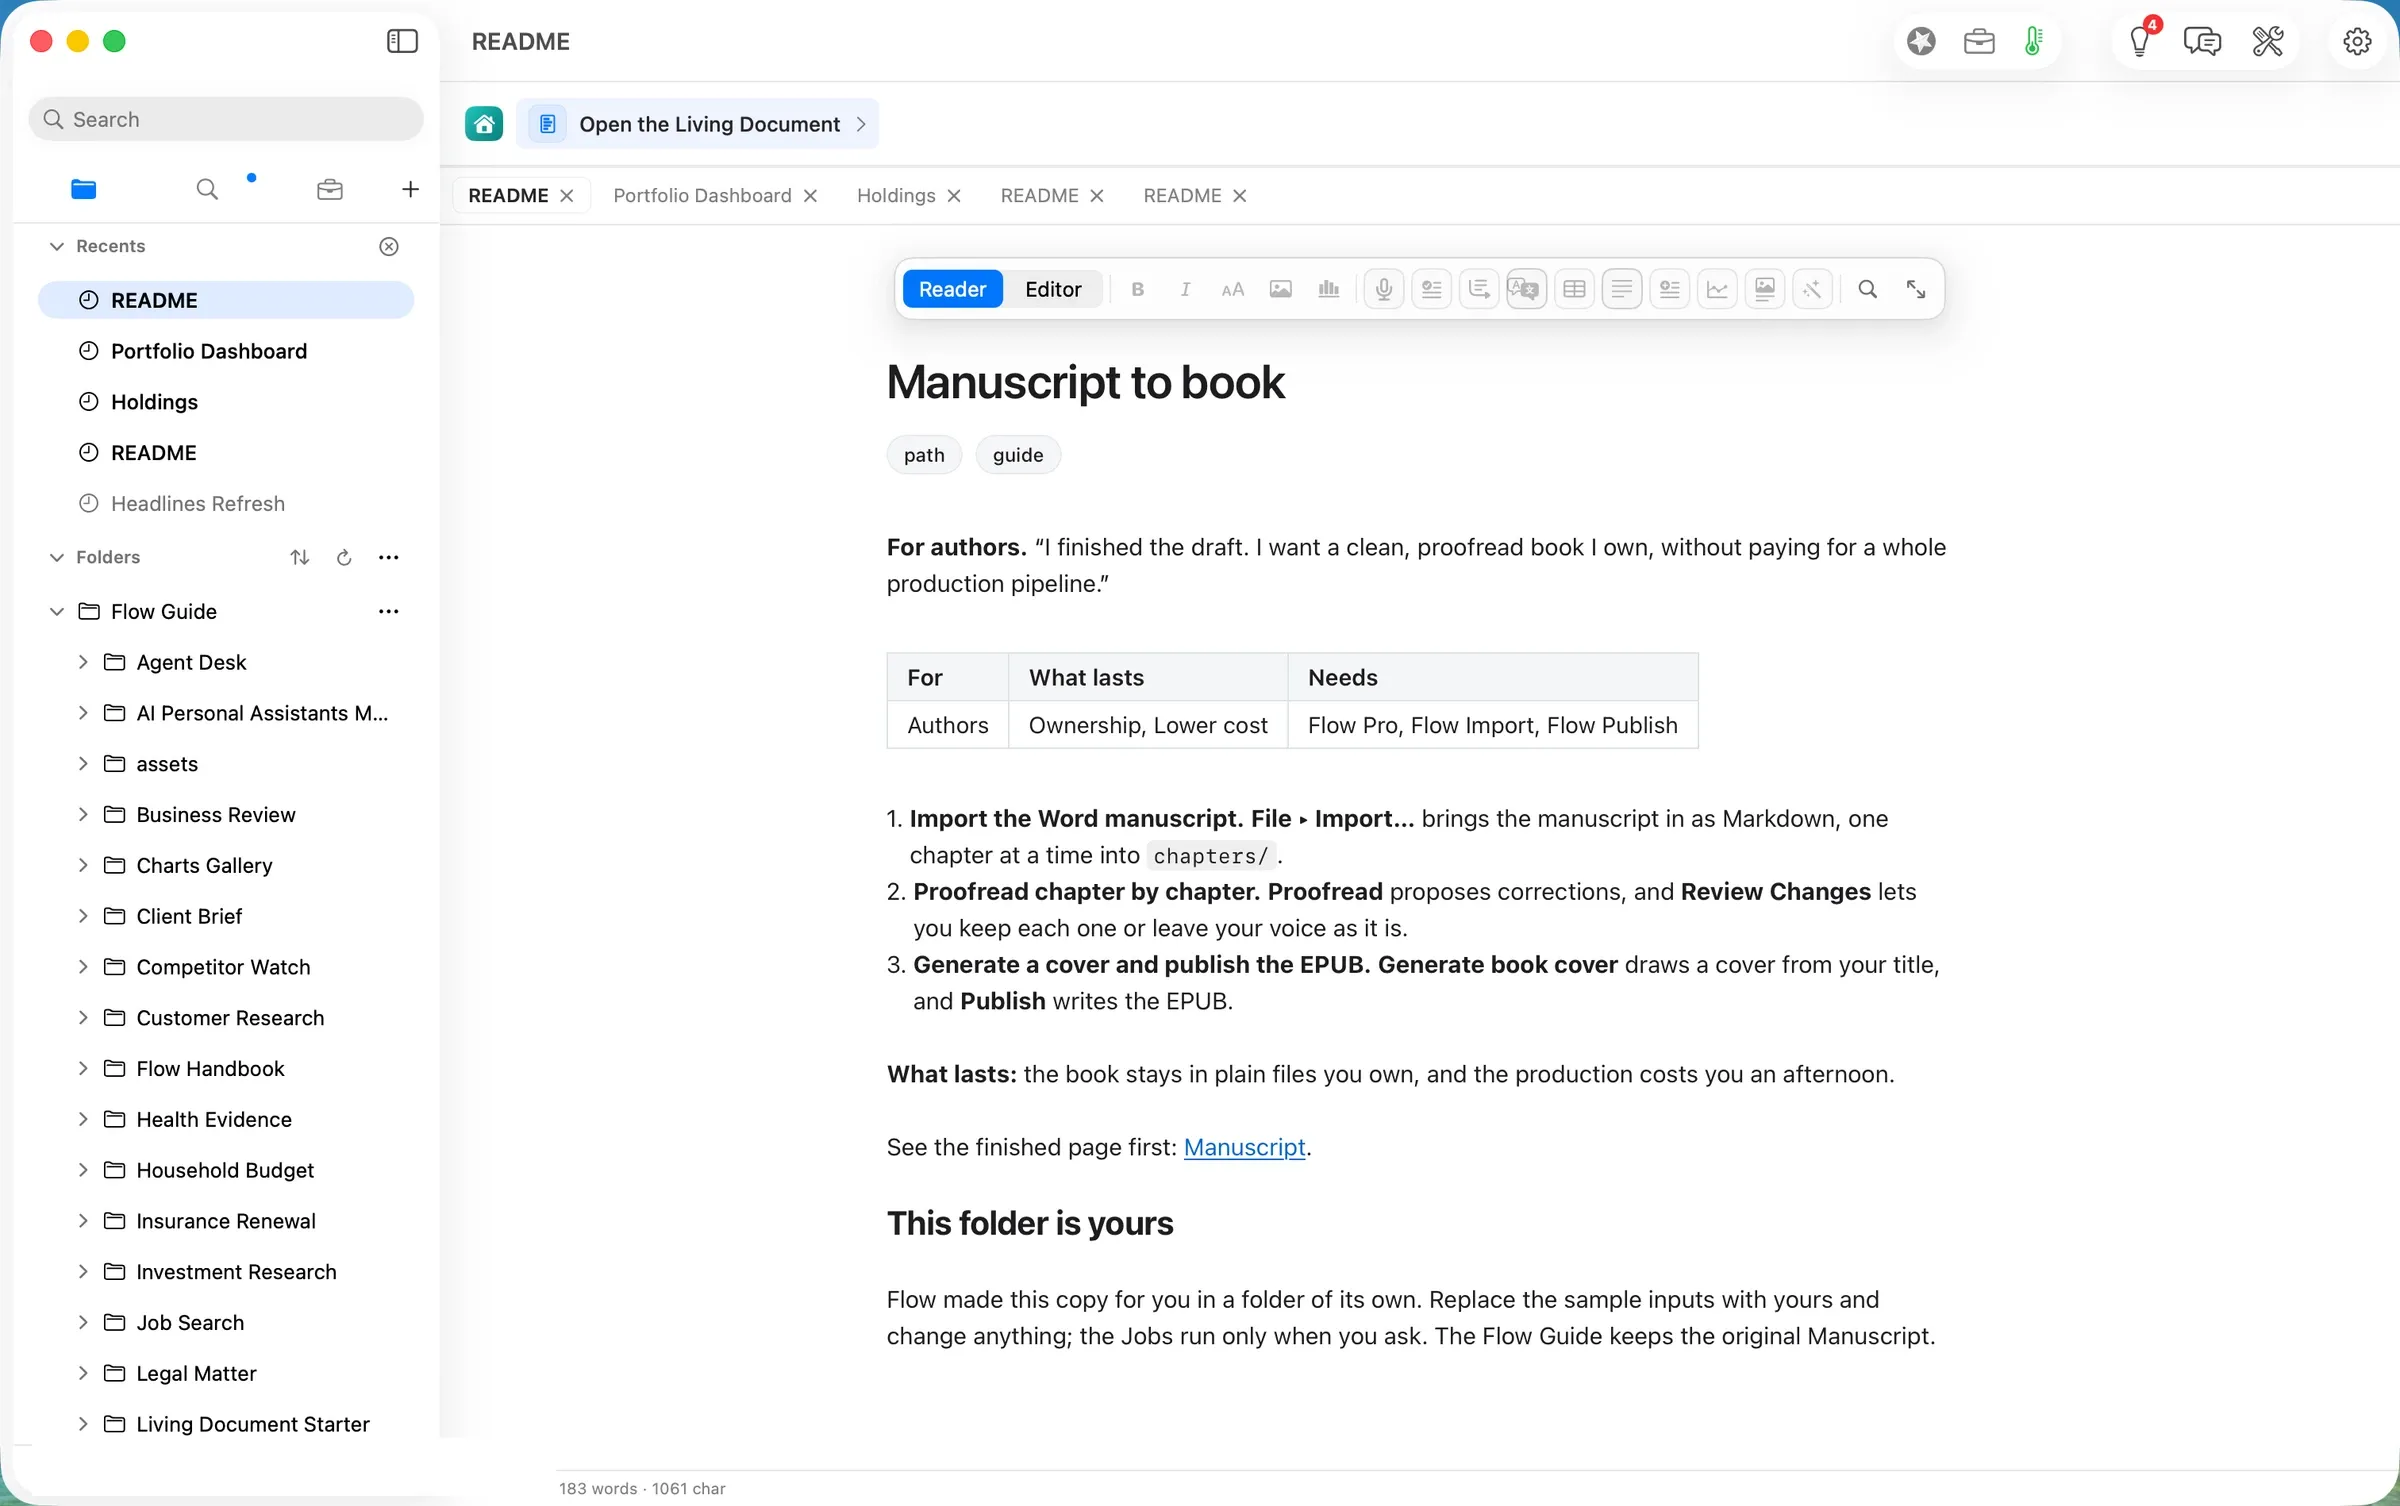Clear the Recents list
Image resolution: width=2400 pixels, height=1506 pixels.
[389, 246]
